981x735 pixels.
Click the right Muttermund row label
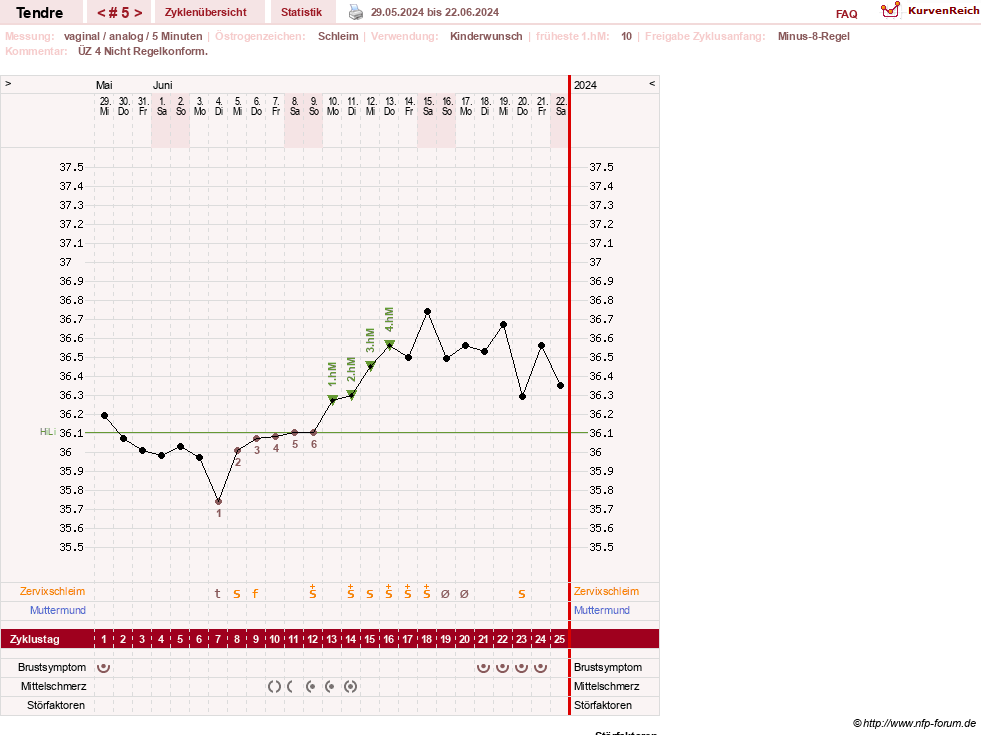(x=602, y=610)
